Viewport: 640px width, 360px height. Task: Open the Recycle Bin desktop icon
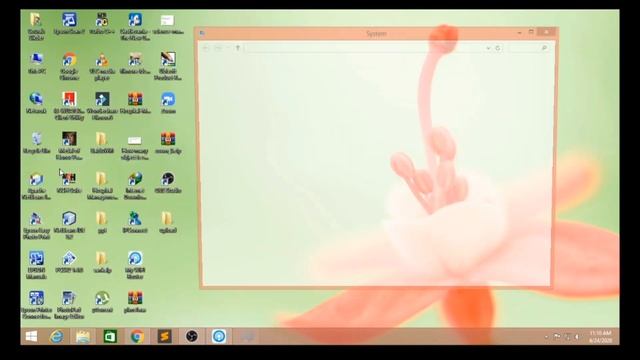coord(36,142)
